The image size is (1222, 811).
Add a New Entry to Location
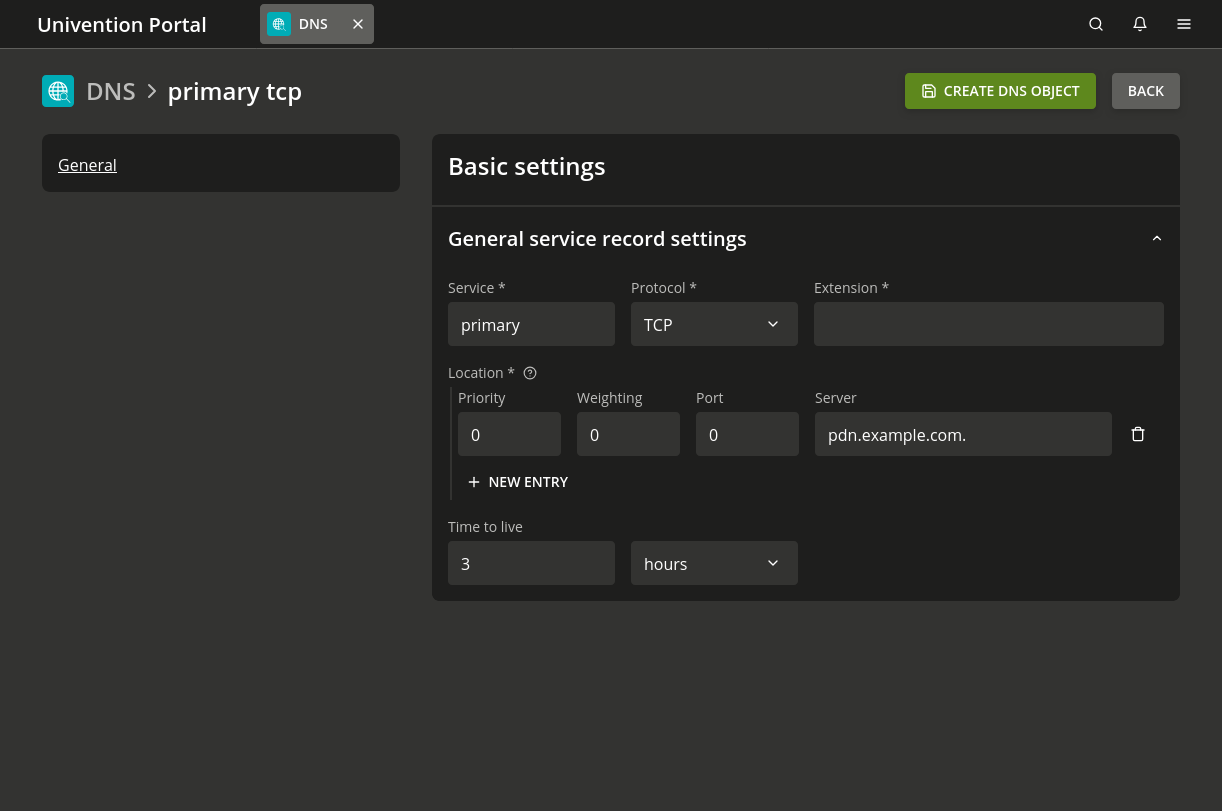point(518,482)
